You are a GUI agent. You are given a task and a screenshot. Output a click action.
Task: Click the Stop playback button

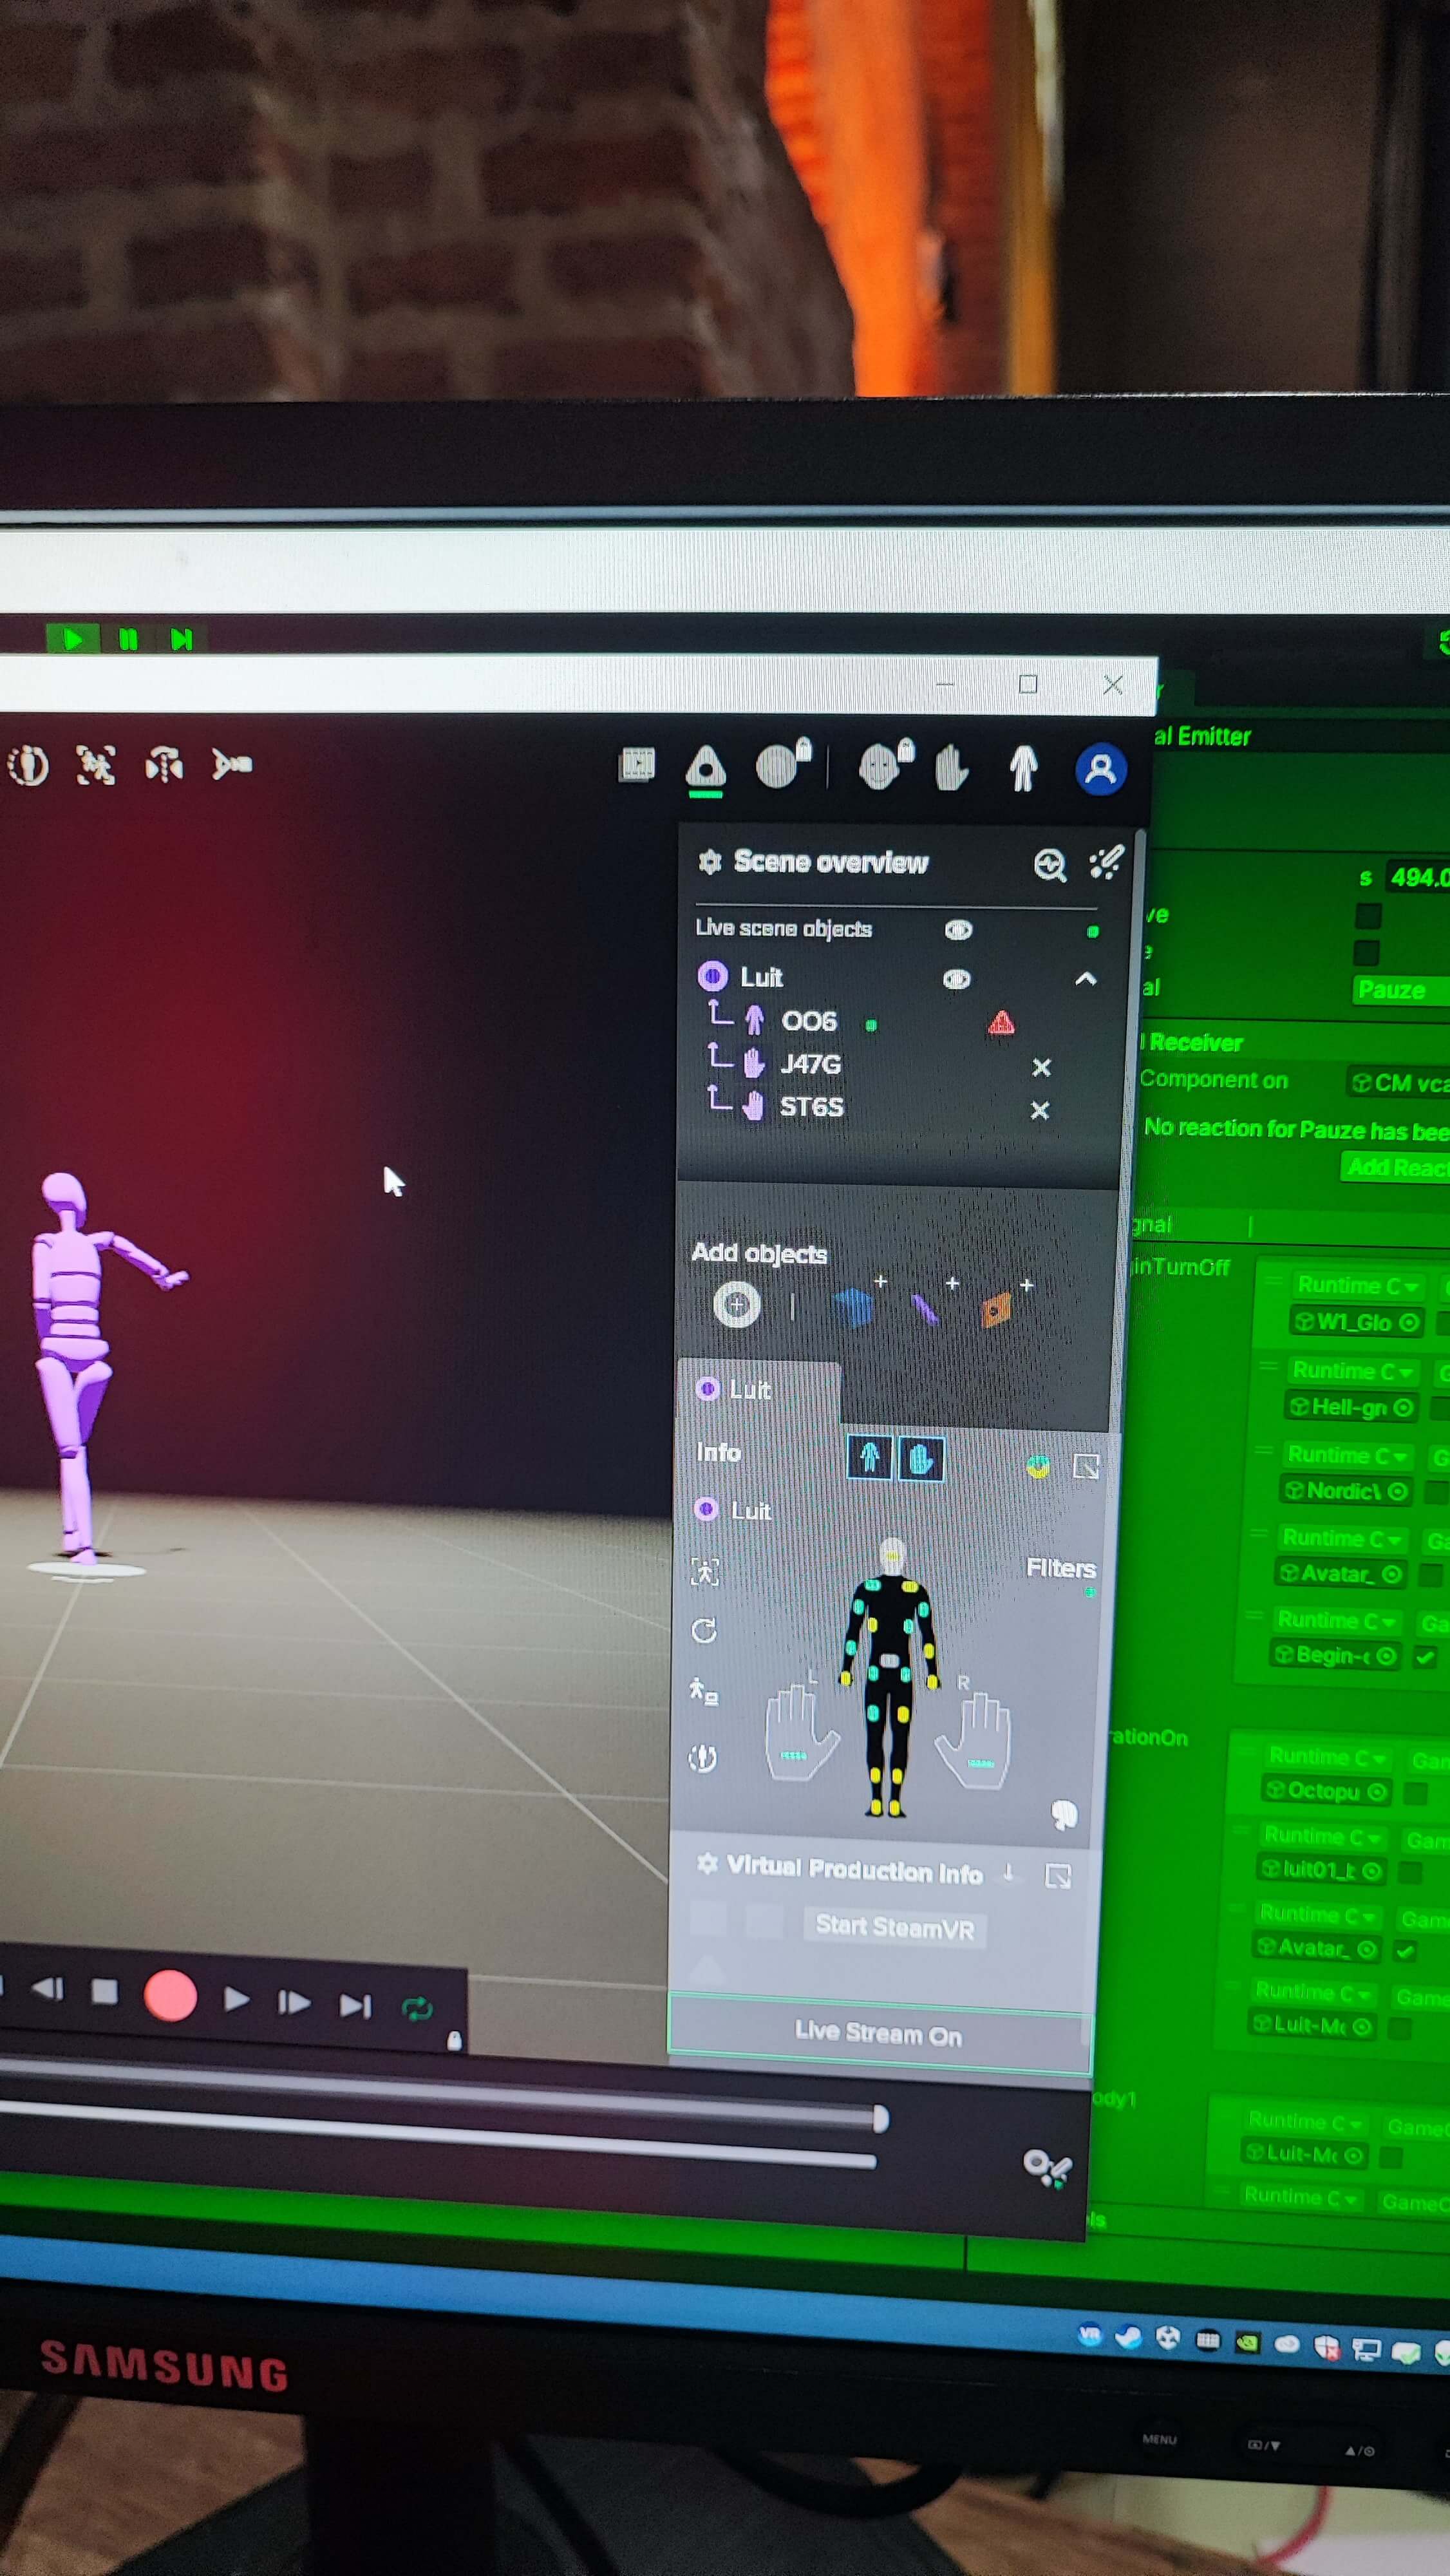(104, 1992)
